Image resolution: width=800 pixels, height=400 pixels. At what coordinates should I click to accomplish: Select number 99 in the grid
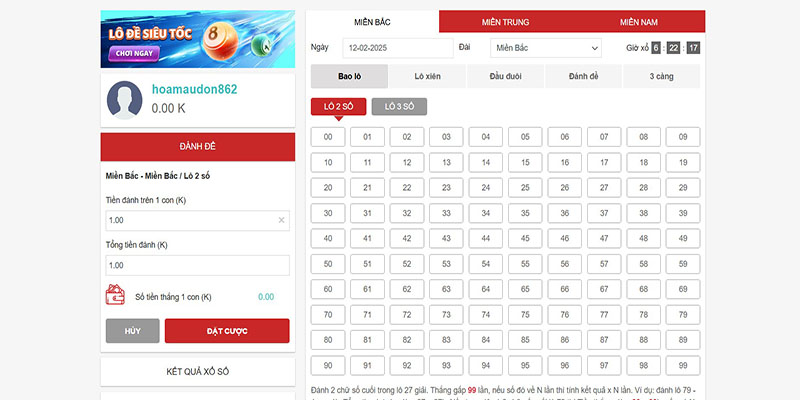pyautogui.click(x=683, y=365)
